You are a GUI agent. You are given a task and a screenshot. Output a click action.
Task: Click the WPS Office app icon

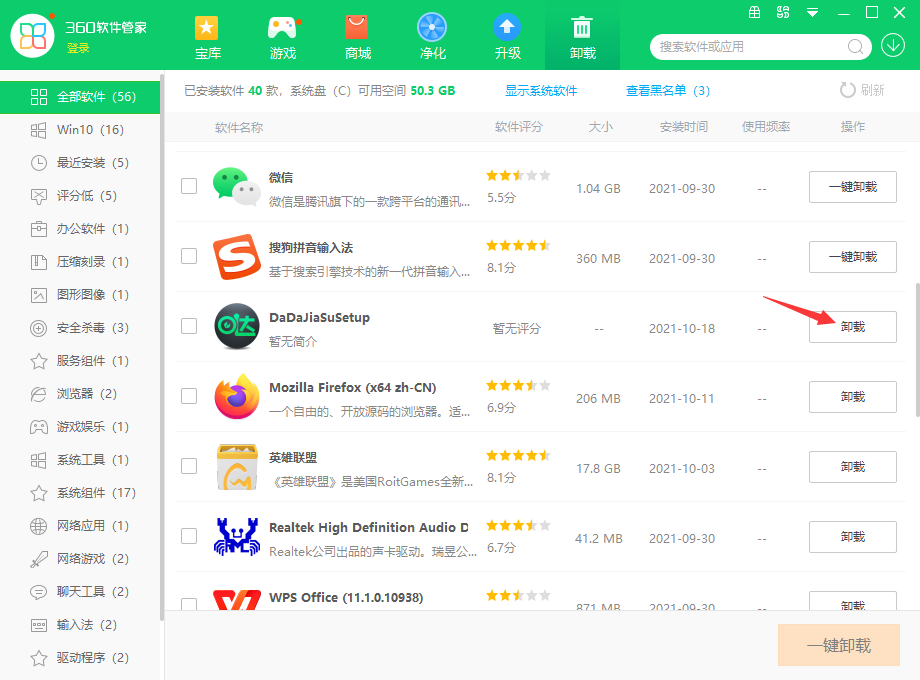[236, 600]
